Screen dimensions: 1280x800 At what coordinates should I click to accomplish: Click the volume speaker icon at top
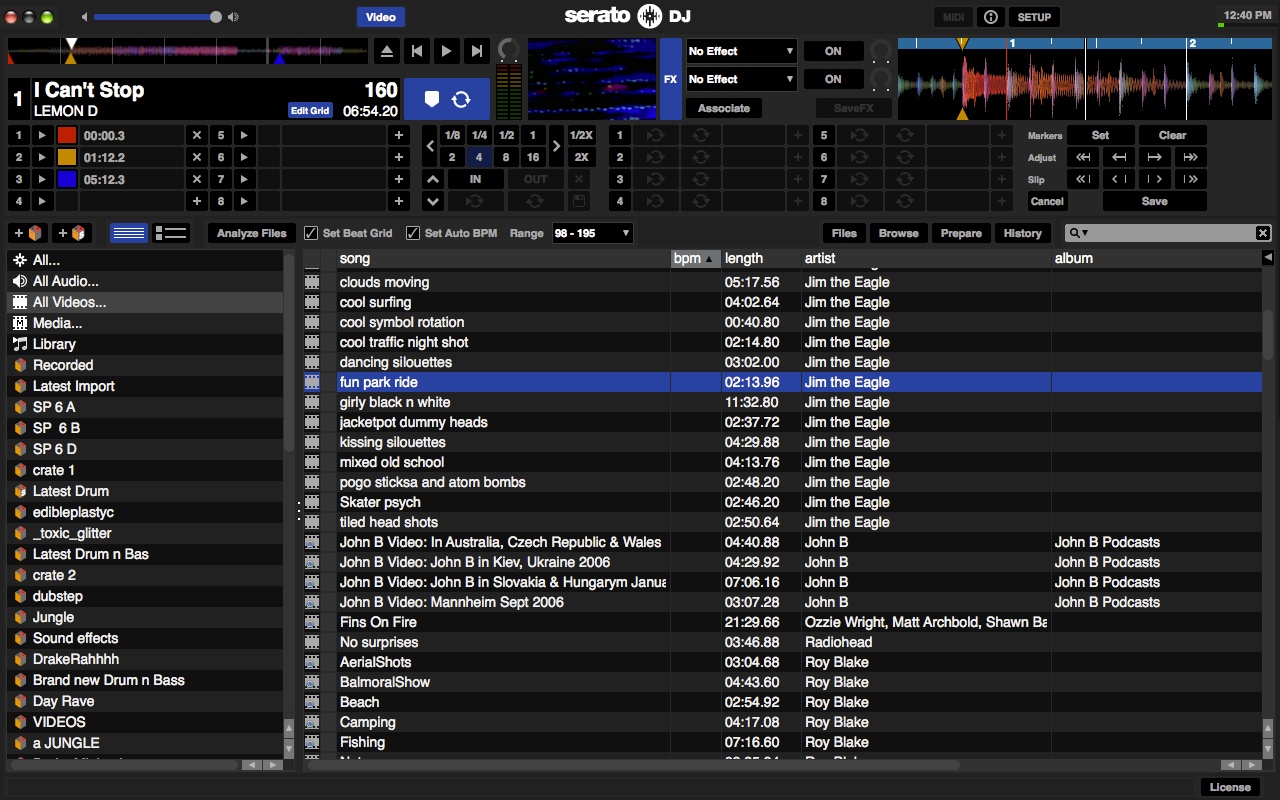click(233, 17)
